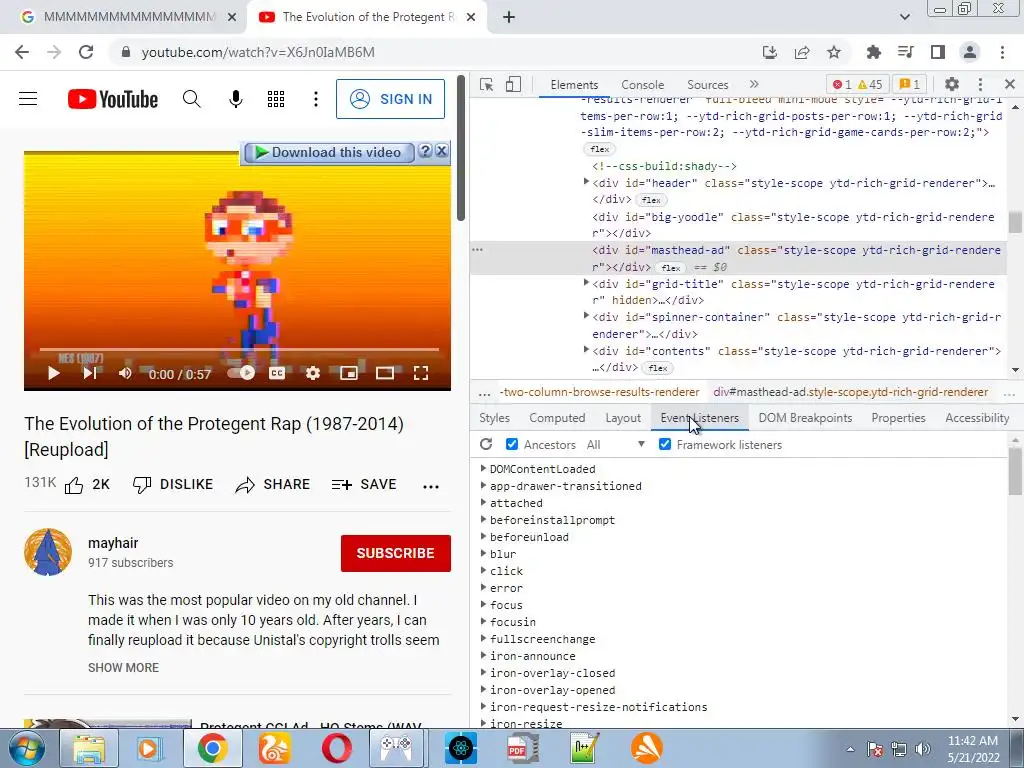Click SIGN IN button
Screen dimensions: 1024x768
(391, 99)
